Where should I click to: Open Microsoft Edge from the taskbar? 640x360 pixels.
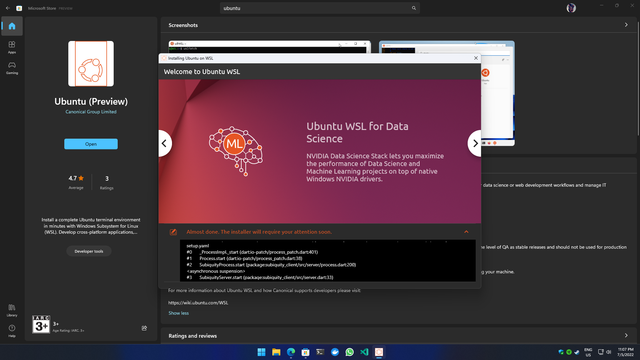(x=291, y=352)
